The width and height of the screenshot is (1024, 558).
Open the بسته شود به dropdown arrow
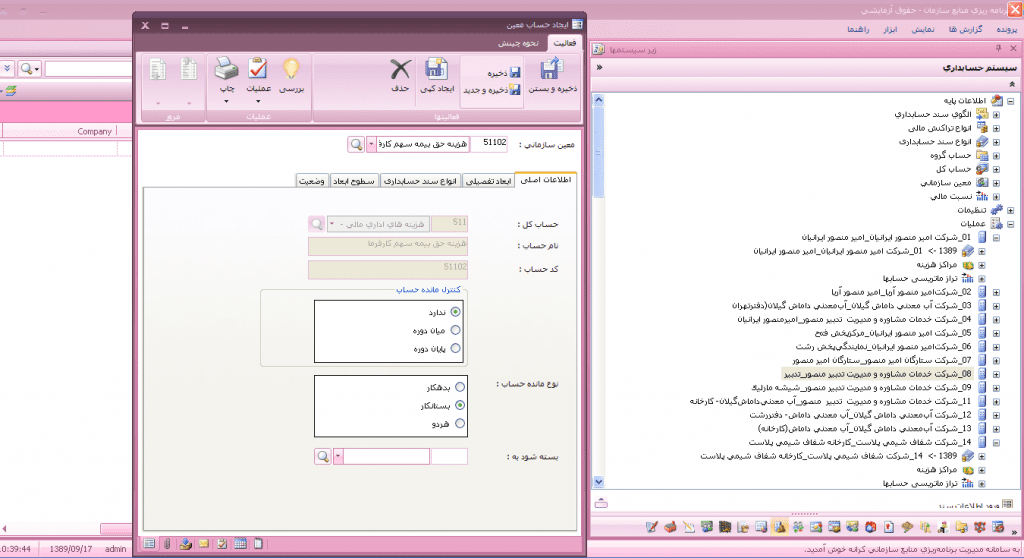click(337, 456)
